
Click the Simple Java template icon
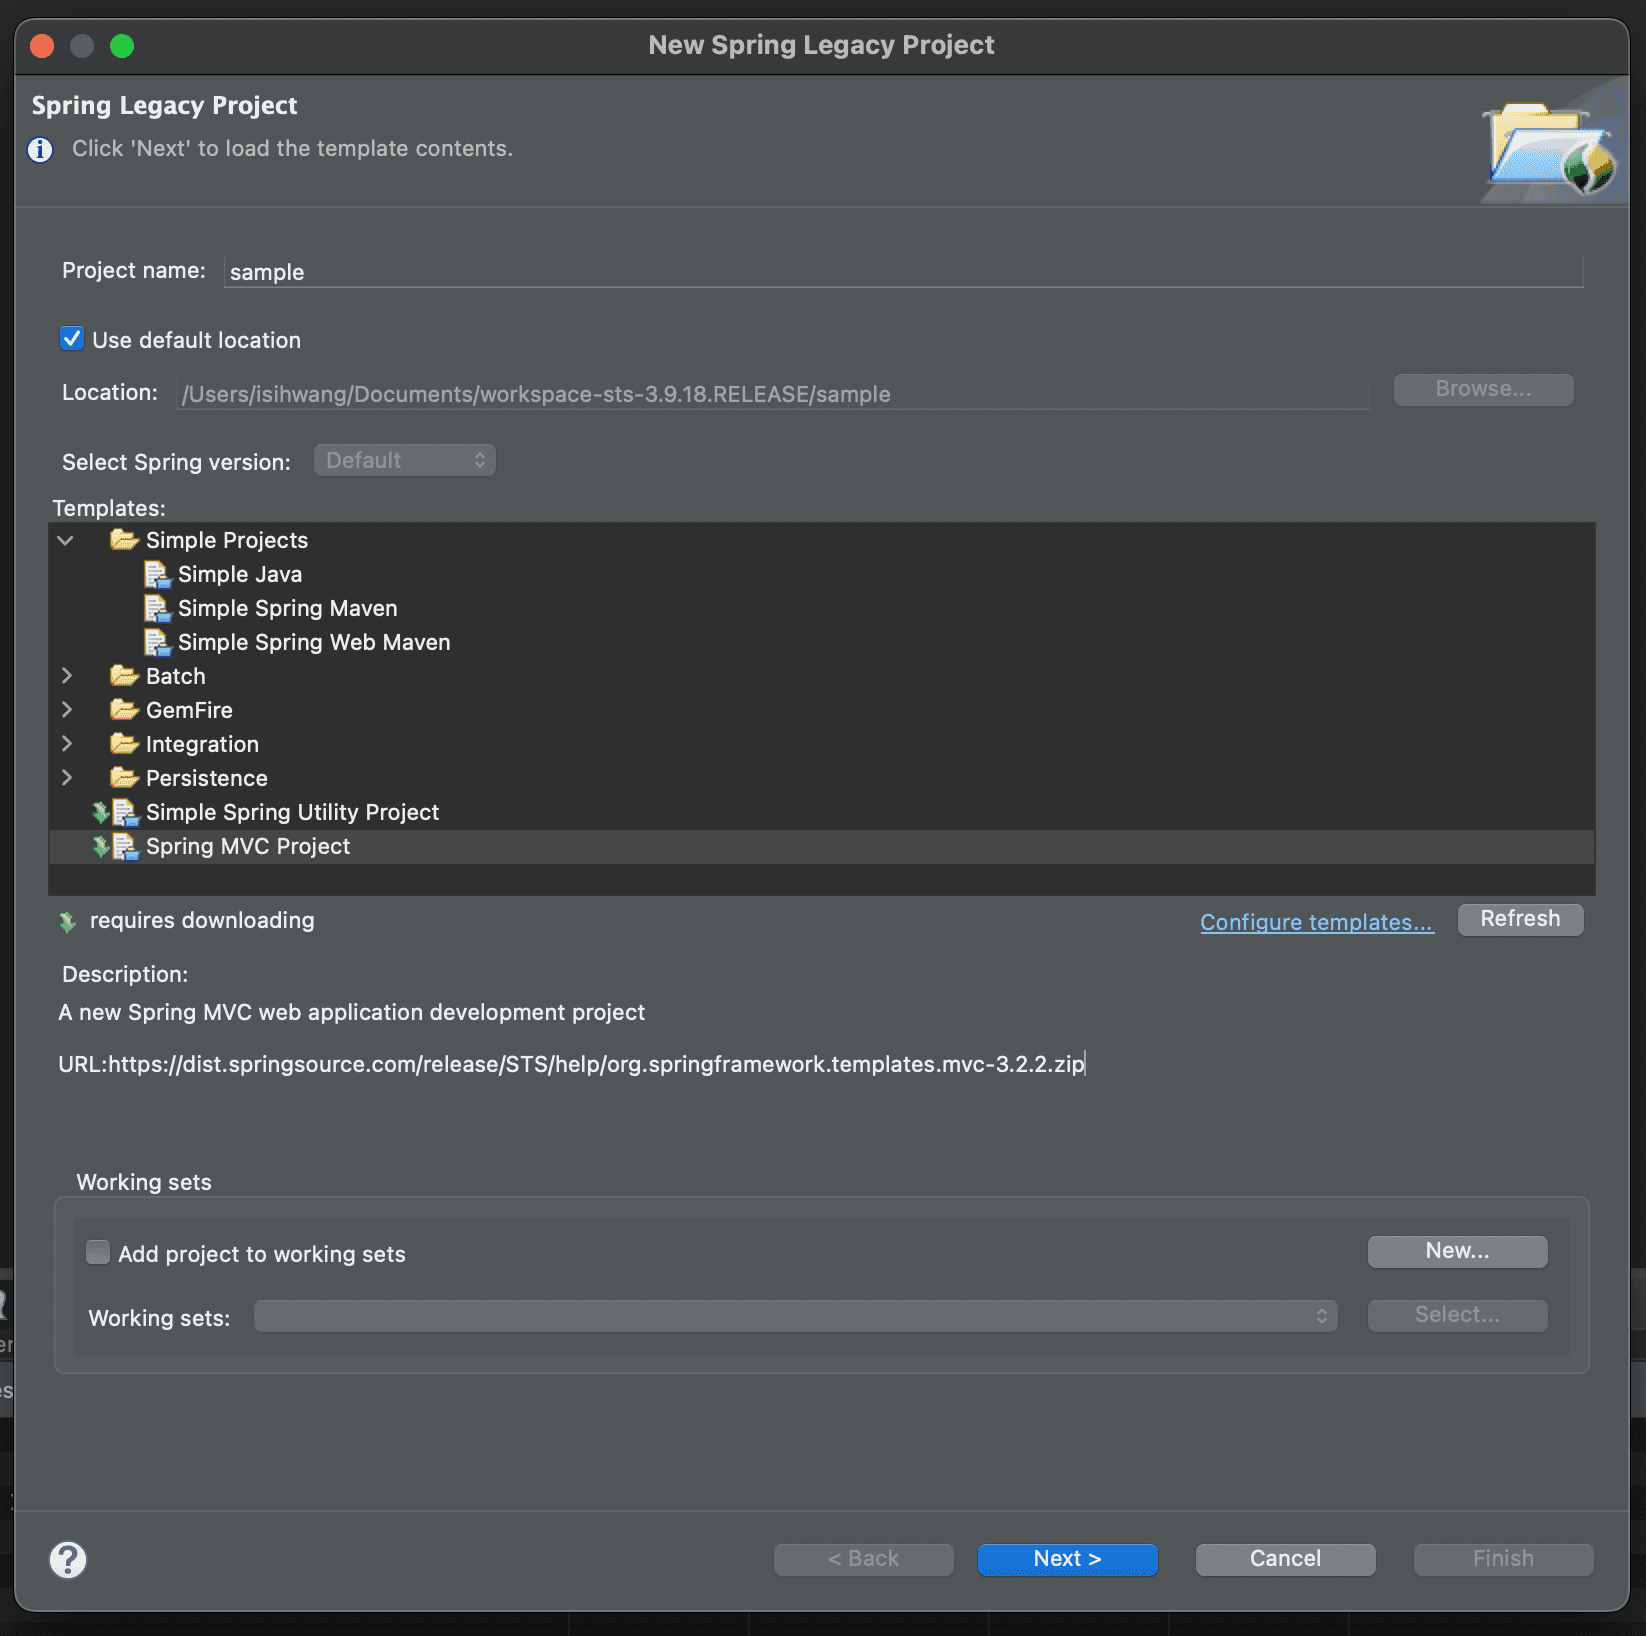[x=157, y=574]
